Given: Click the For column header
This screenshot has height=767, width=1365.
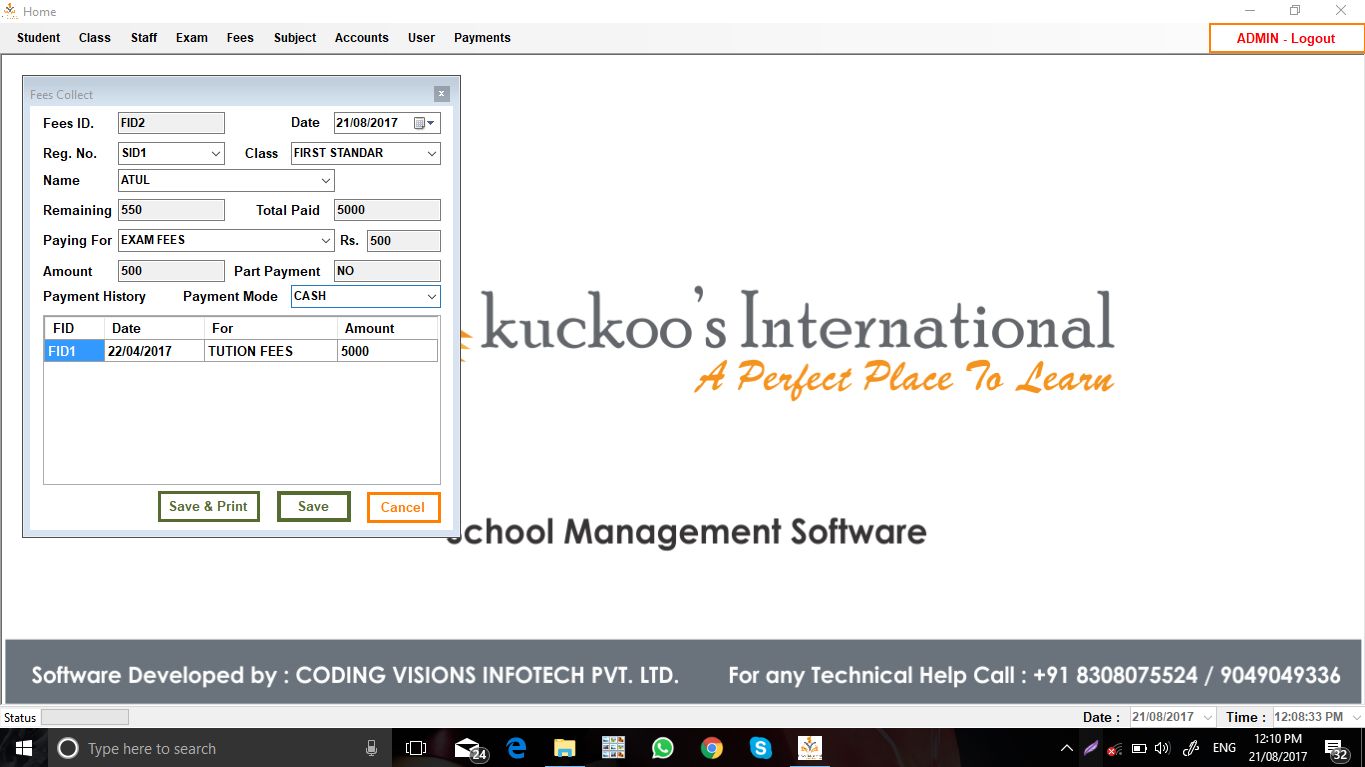Looking at the screenshot, I should point(270,328).
